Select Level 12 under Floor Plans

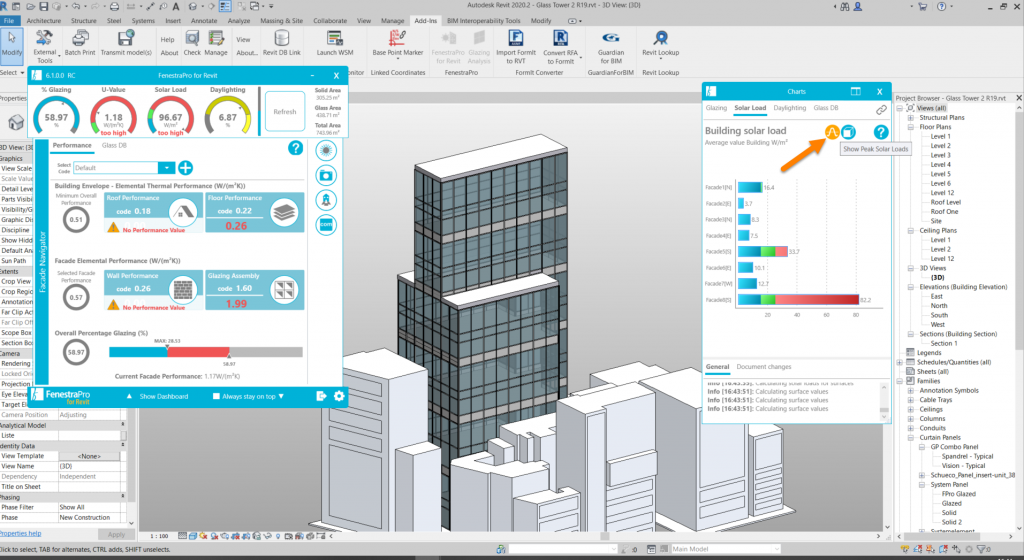[x=942, y=193]
